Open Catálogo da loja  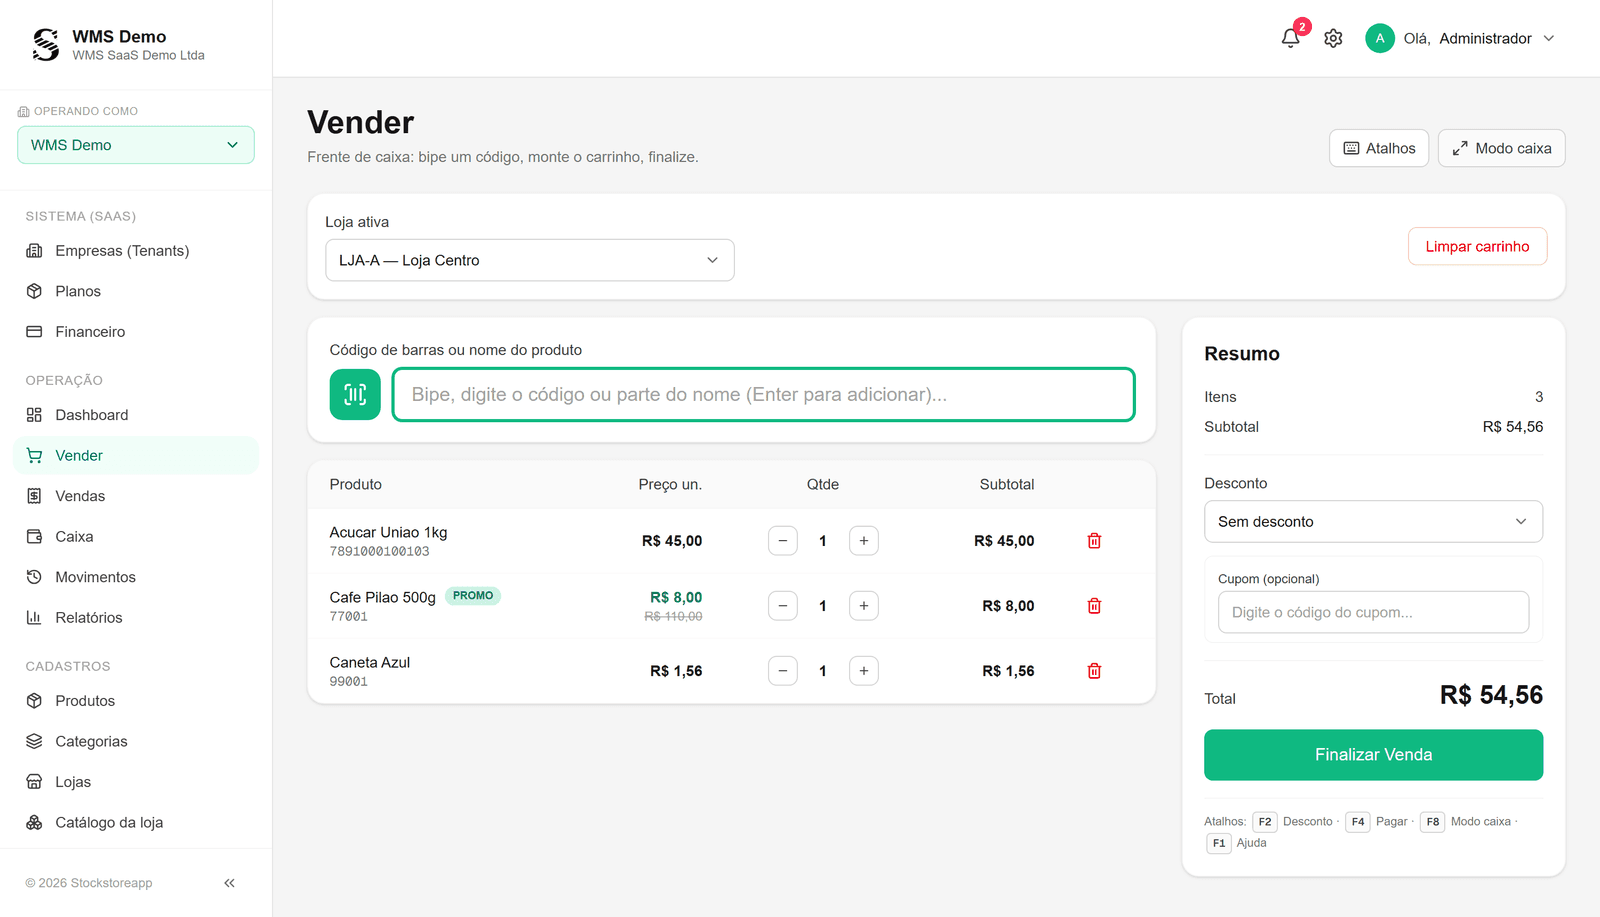pos(136,822)
